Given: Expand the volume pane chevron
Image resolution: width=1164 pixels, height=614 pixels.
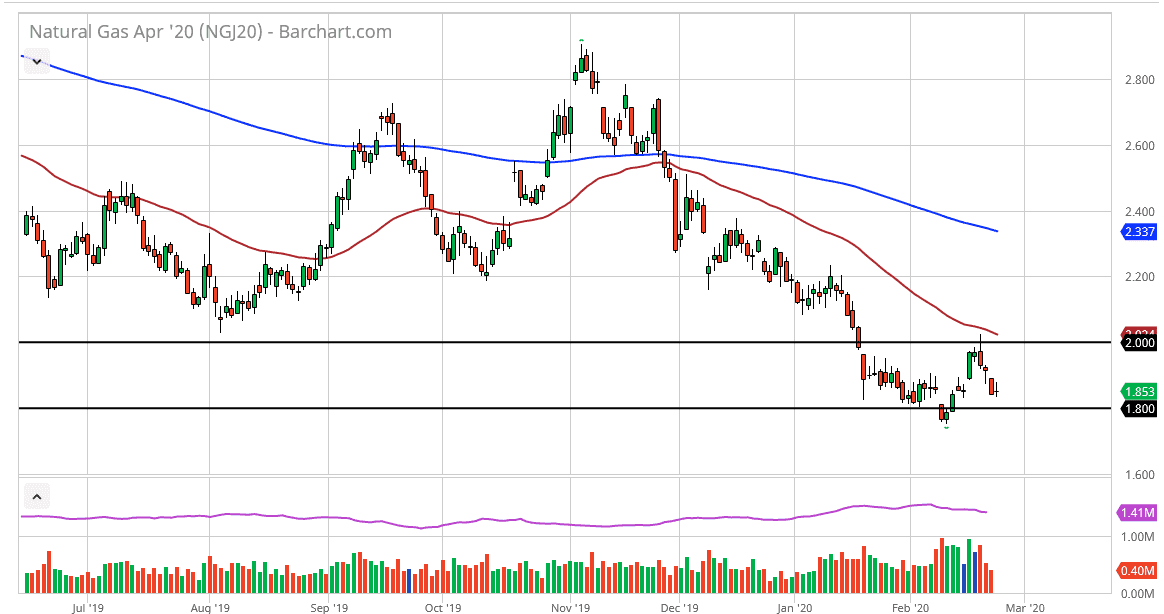Looking at the screenshot, I should 36,496.
